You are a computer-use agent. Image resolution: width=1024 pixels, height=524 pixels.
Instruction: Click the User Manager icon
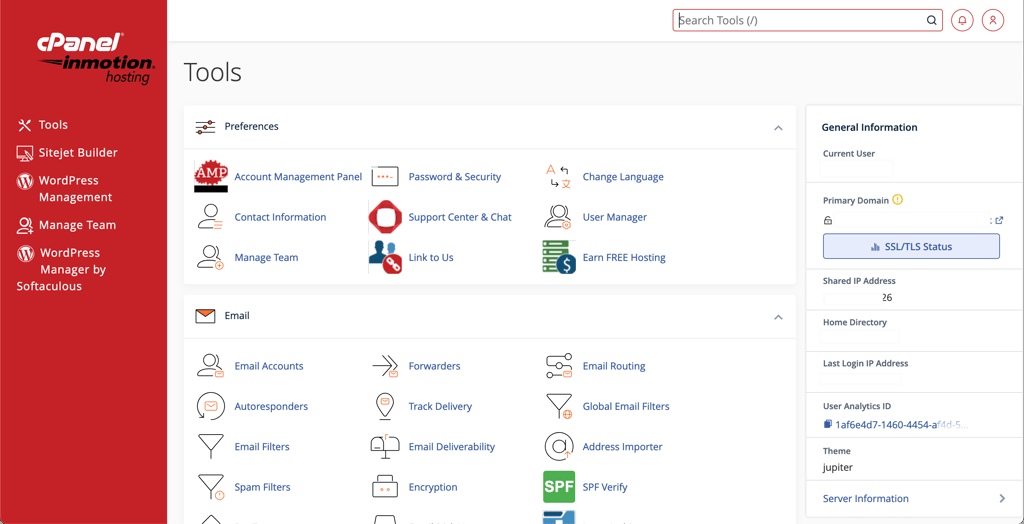pos(558,217)
